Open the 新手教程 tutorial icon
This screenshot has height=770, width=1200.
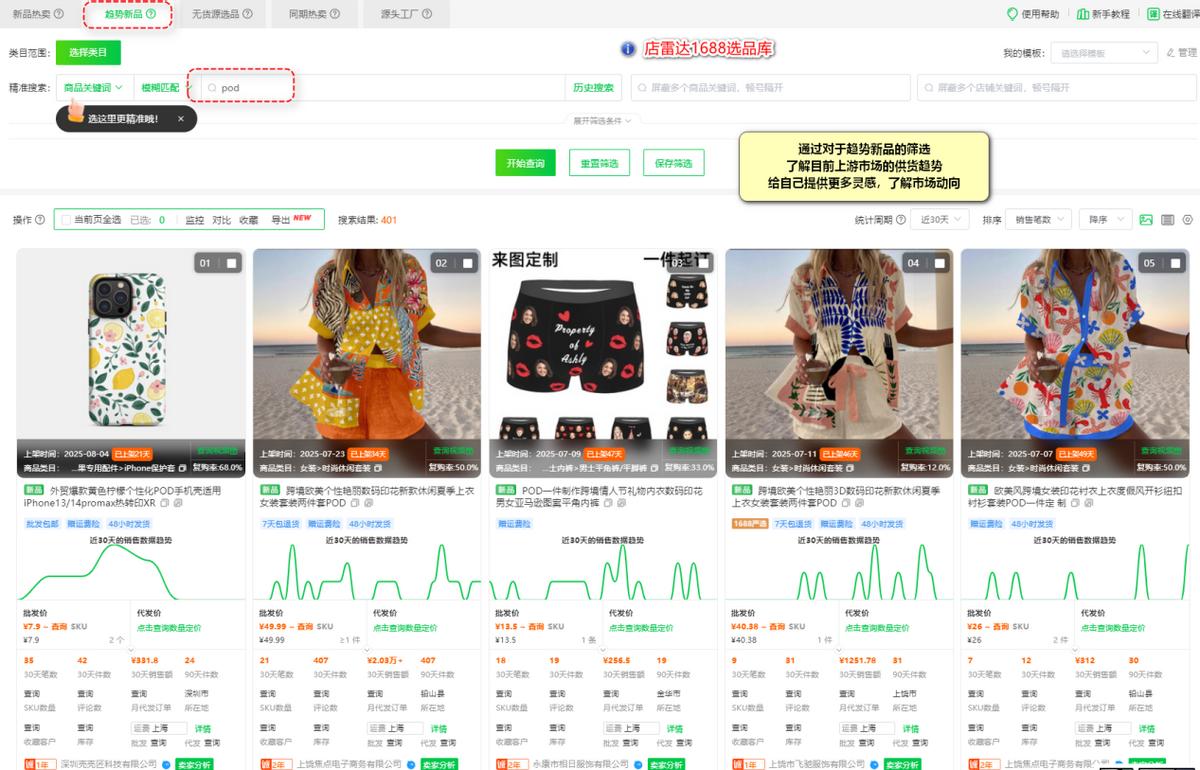1084,13
